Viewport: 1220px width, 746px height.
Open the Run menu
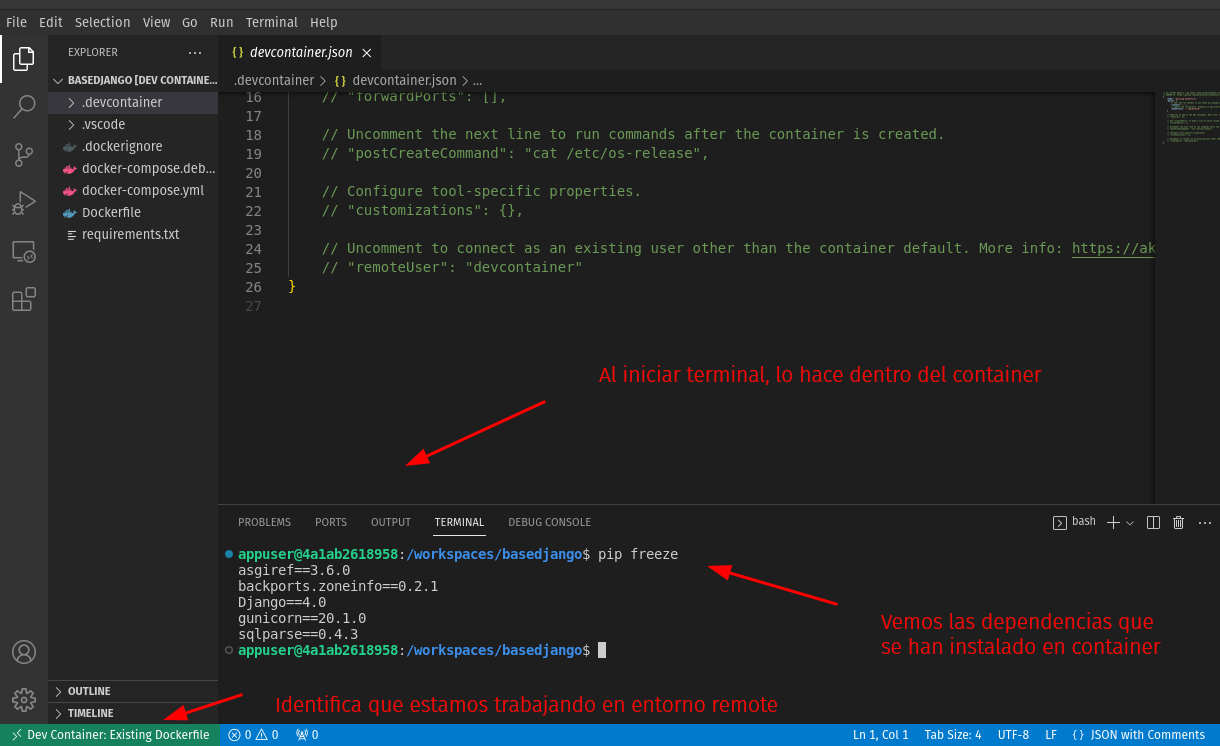[x=221, y=22]
